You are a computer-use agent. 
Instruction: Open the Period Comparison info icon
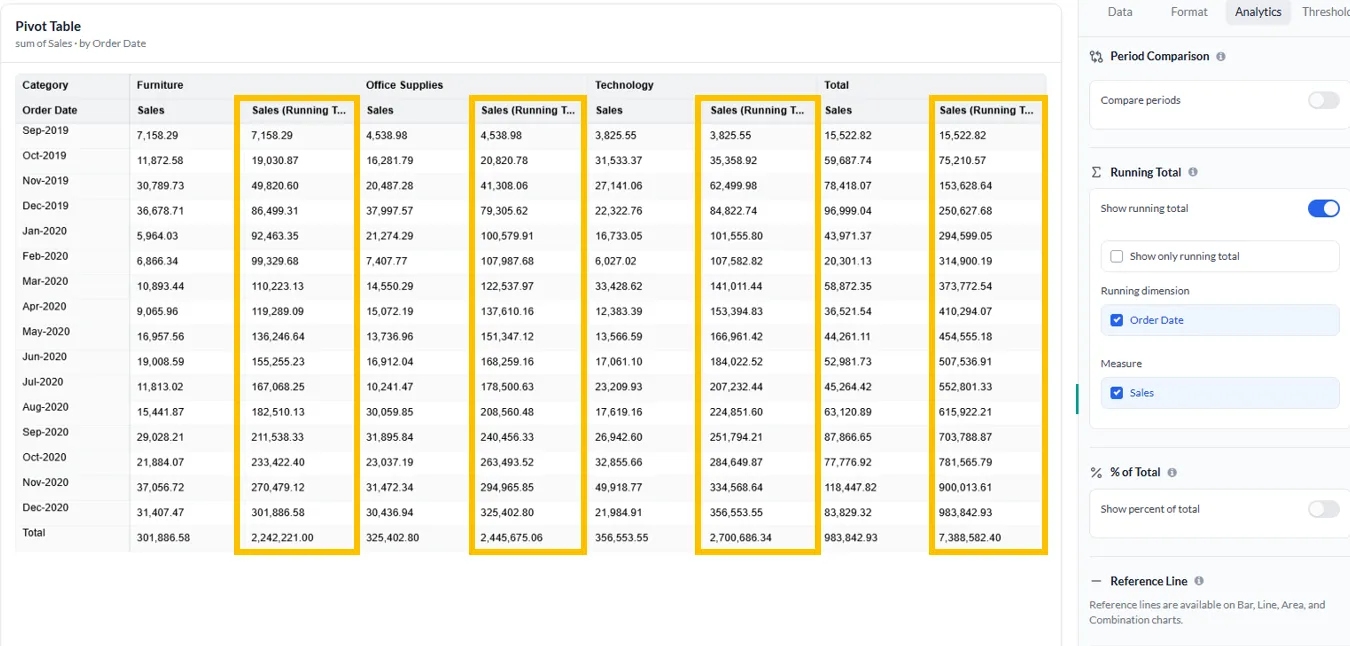pyautogui.click(x=1221, y=57)
